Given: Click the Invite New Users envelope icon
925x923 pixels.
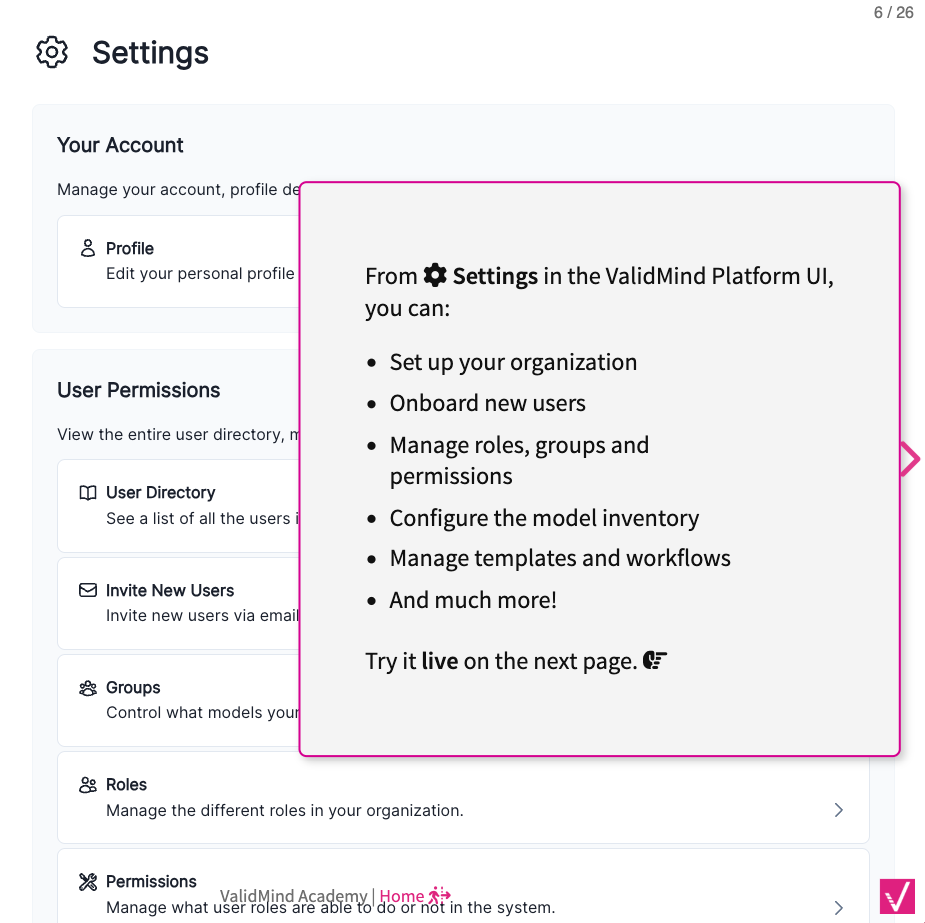Looking at the screenshot, I should 88,590.
